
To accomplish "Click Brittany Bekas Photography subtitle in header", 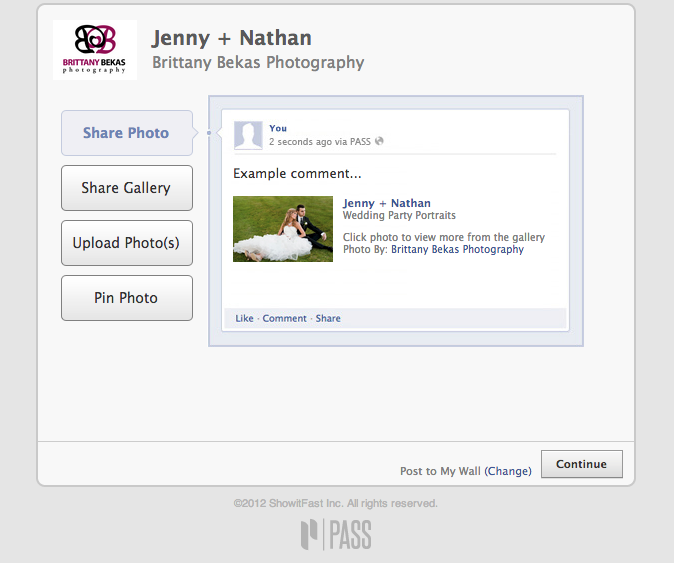I will click(257, 63).
